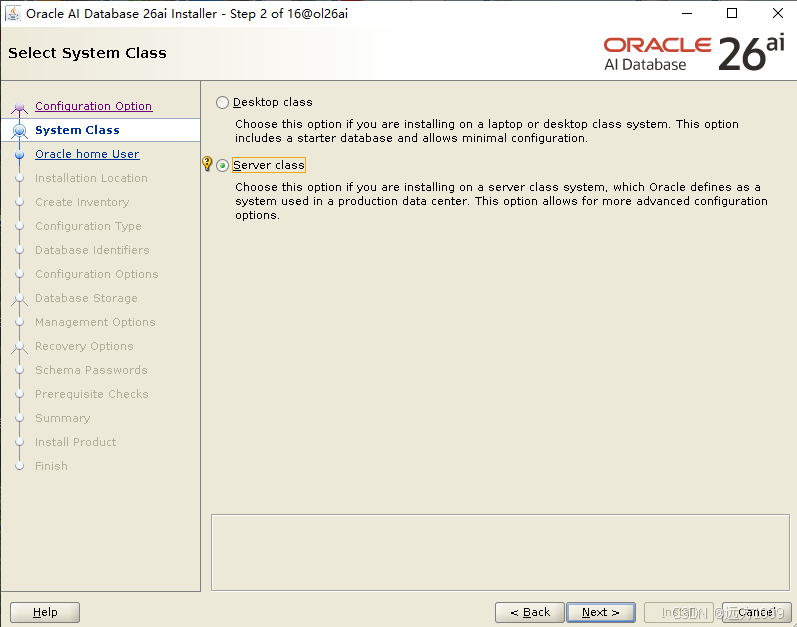Click the Cancel button
797x627 pixels.
click(756, 612)
